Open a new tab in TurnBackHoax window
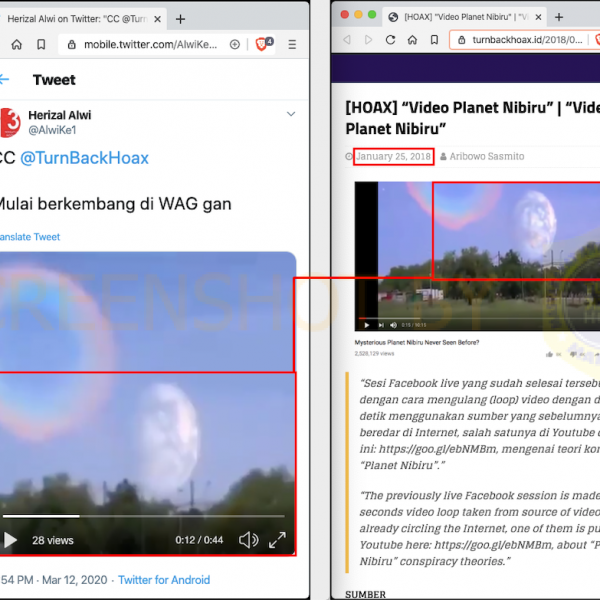 (x=559, y=17)
